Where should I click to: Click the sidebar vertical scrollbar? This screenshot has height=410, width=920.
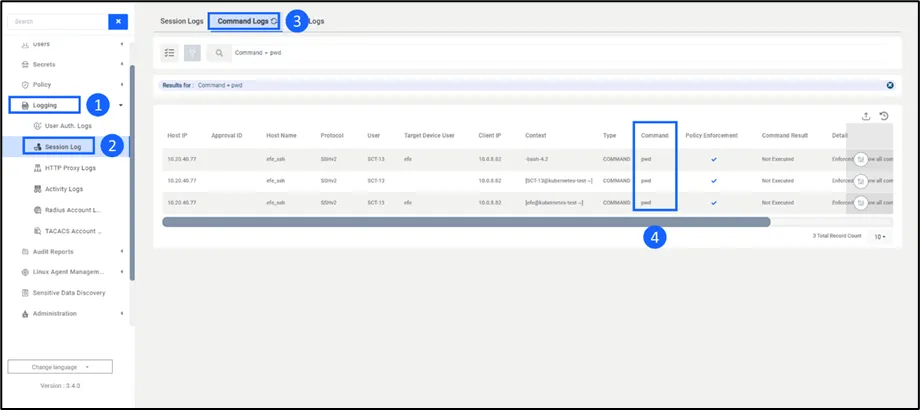pyautogui.click(x=132, y=172)
